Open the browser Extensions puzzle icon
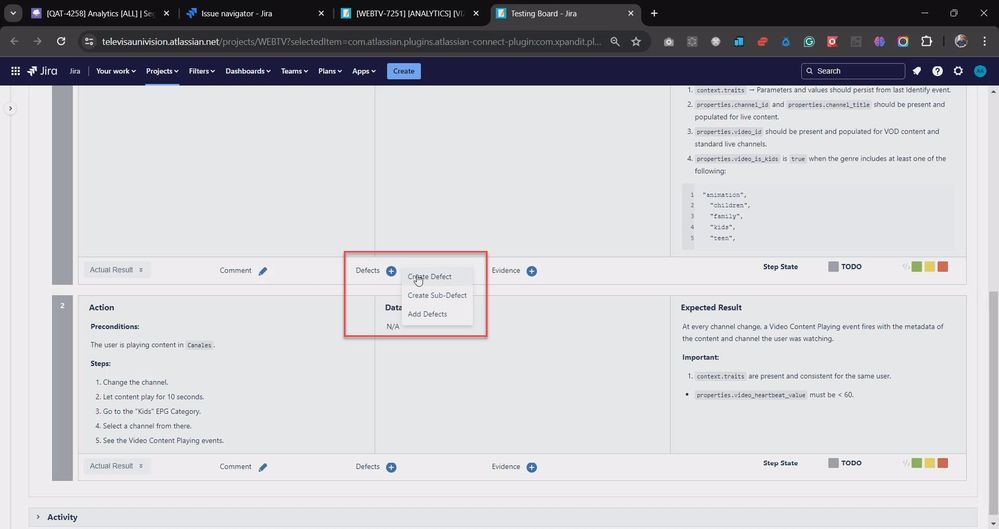Image resolution: width=999 pixels, height=529 pixels. (926, 41)
